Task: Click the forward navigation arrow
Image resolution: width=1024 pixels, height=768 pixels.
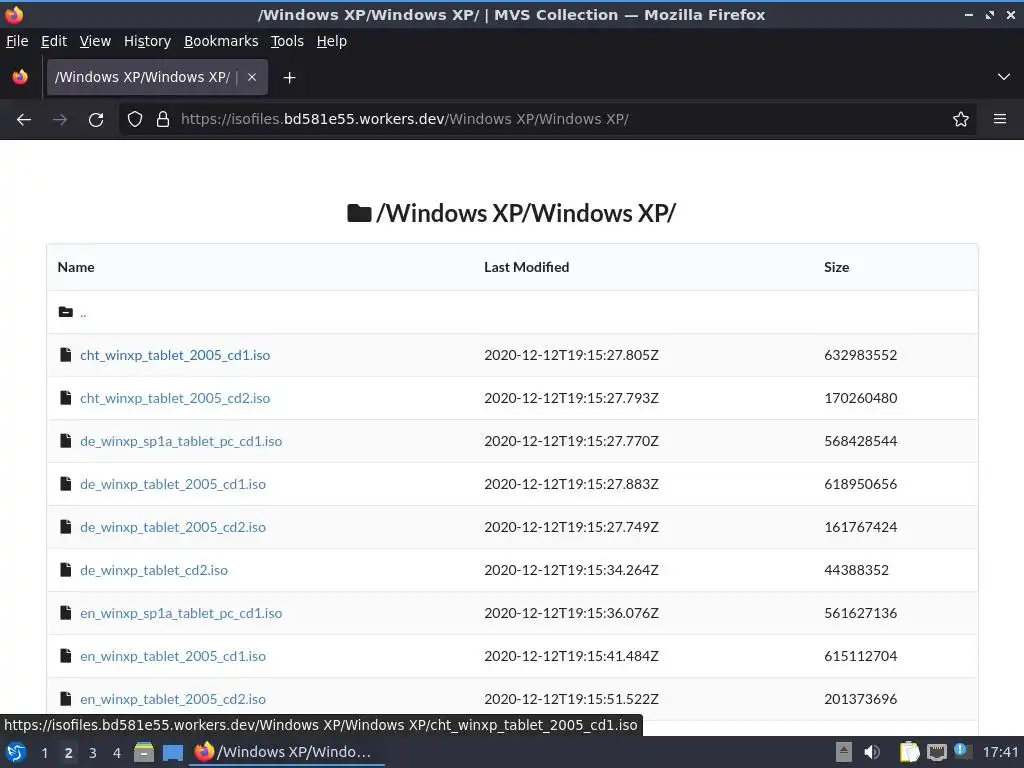Action: coord(60,120)
